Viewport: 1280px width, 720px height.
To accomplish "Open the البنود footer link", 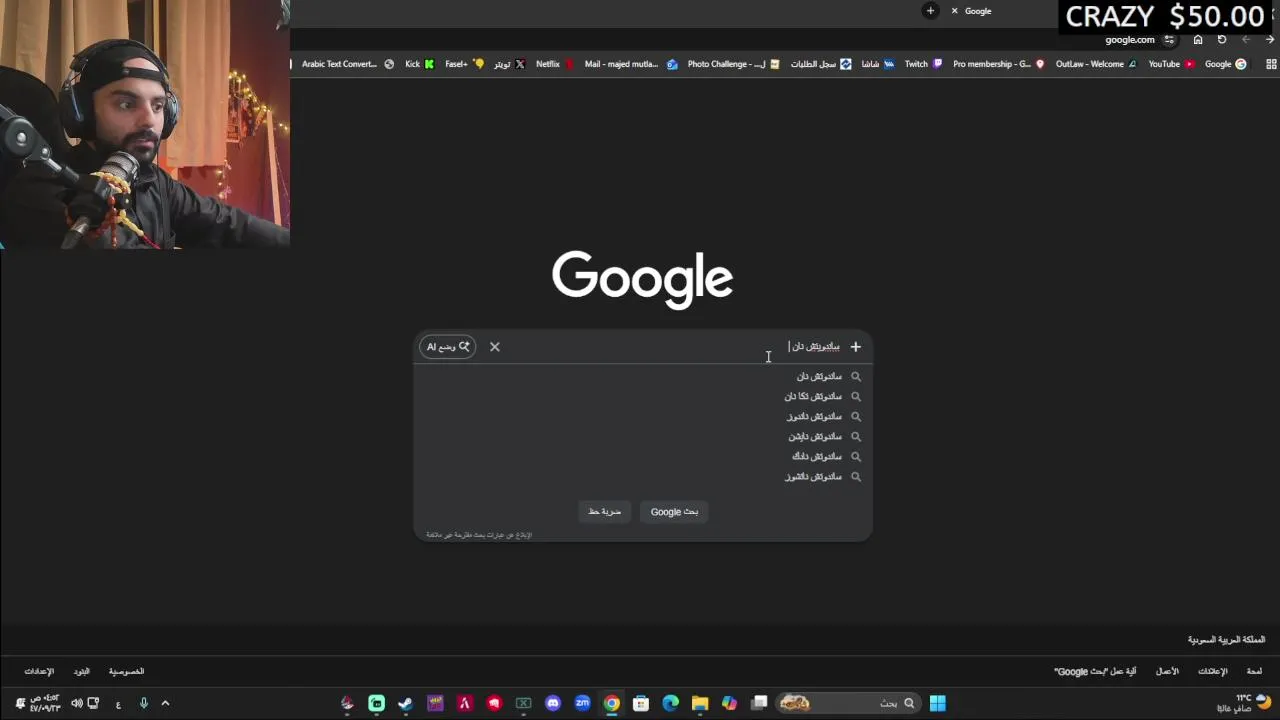I will [81, 672].
